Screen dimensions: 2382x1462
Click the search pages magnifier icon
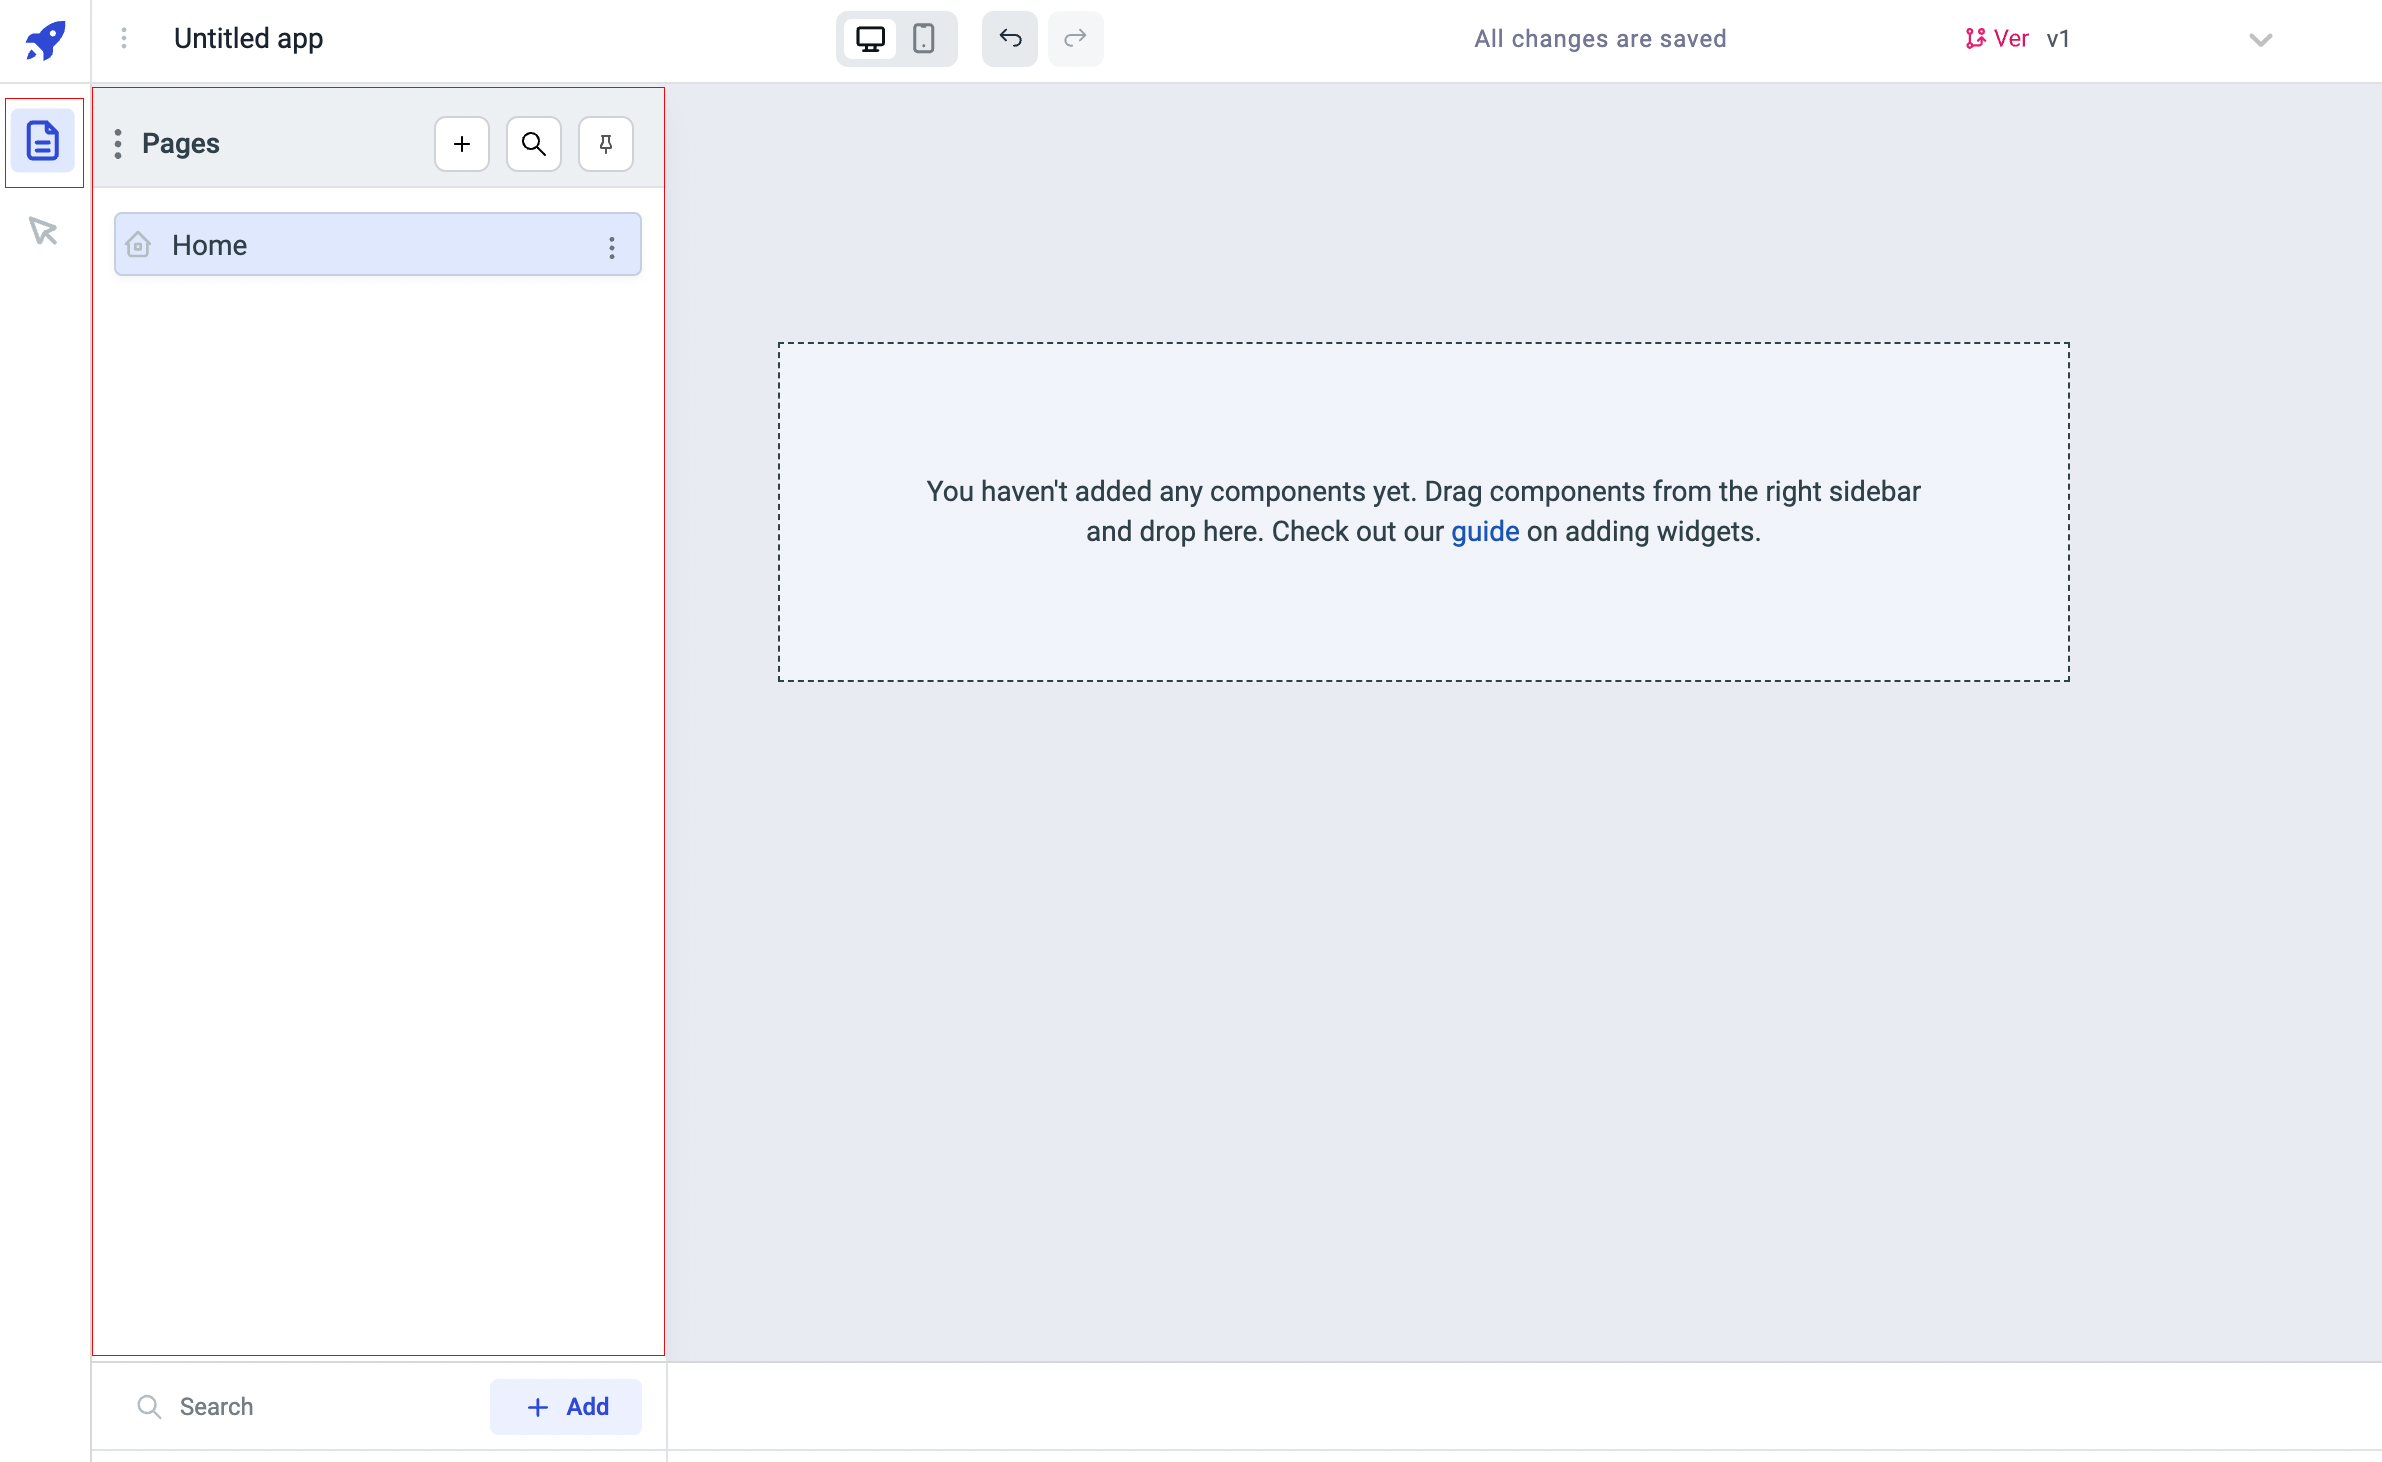[533, 144]
